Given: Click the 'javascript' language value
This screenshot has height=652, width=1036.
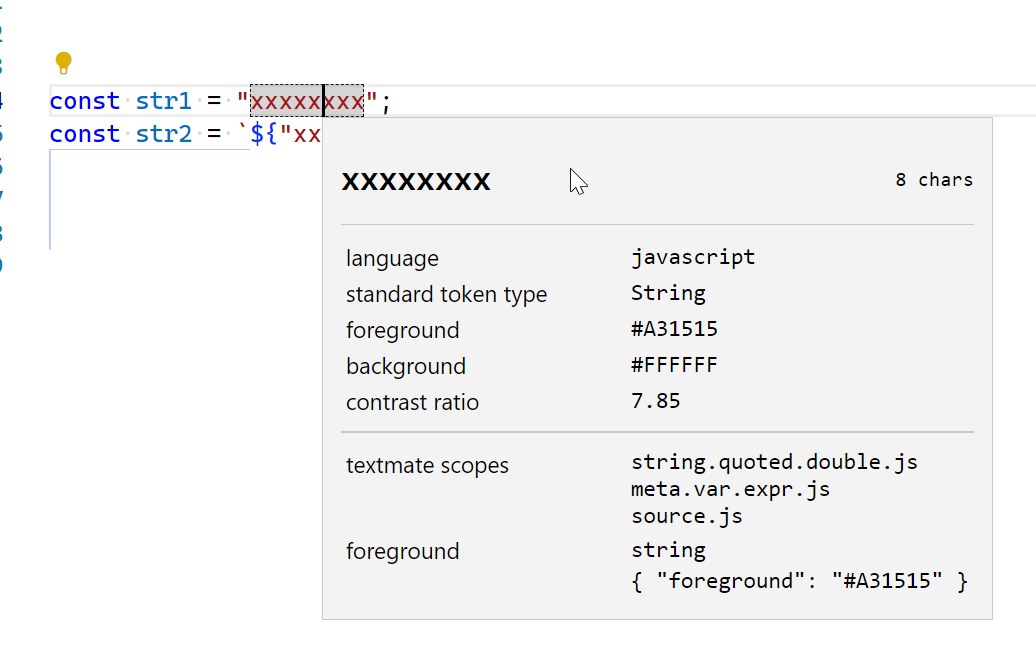Looking at the screenshot, I should pyautogui.click(x=693, y=257).
